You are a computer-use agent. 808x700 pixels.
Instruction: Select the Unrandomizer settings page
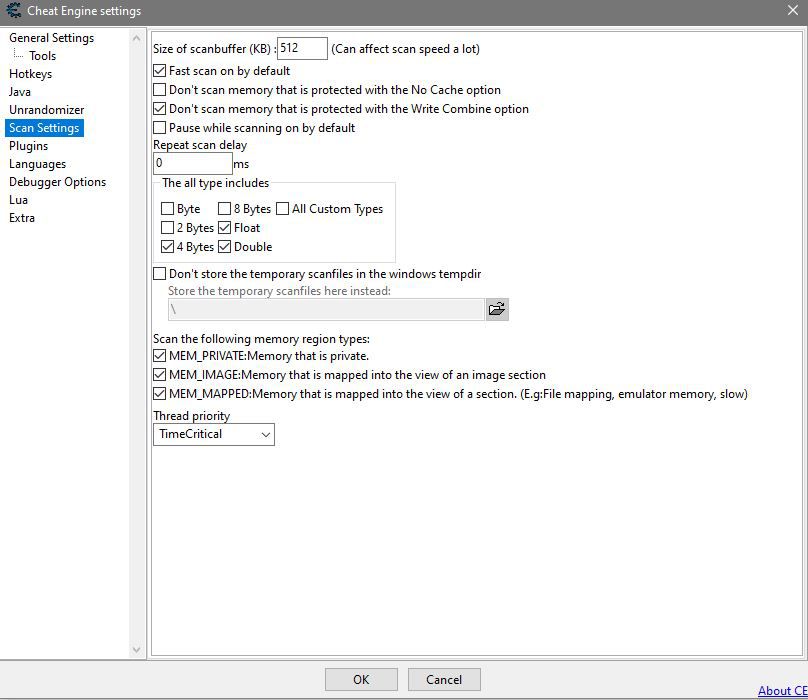coord(46,110)
